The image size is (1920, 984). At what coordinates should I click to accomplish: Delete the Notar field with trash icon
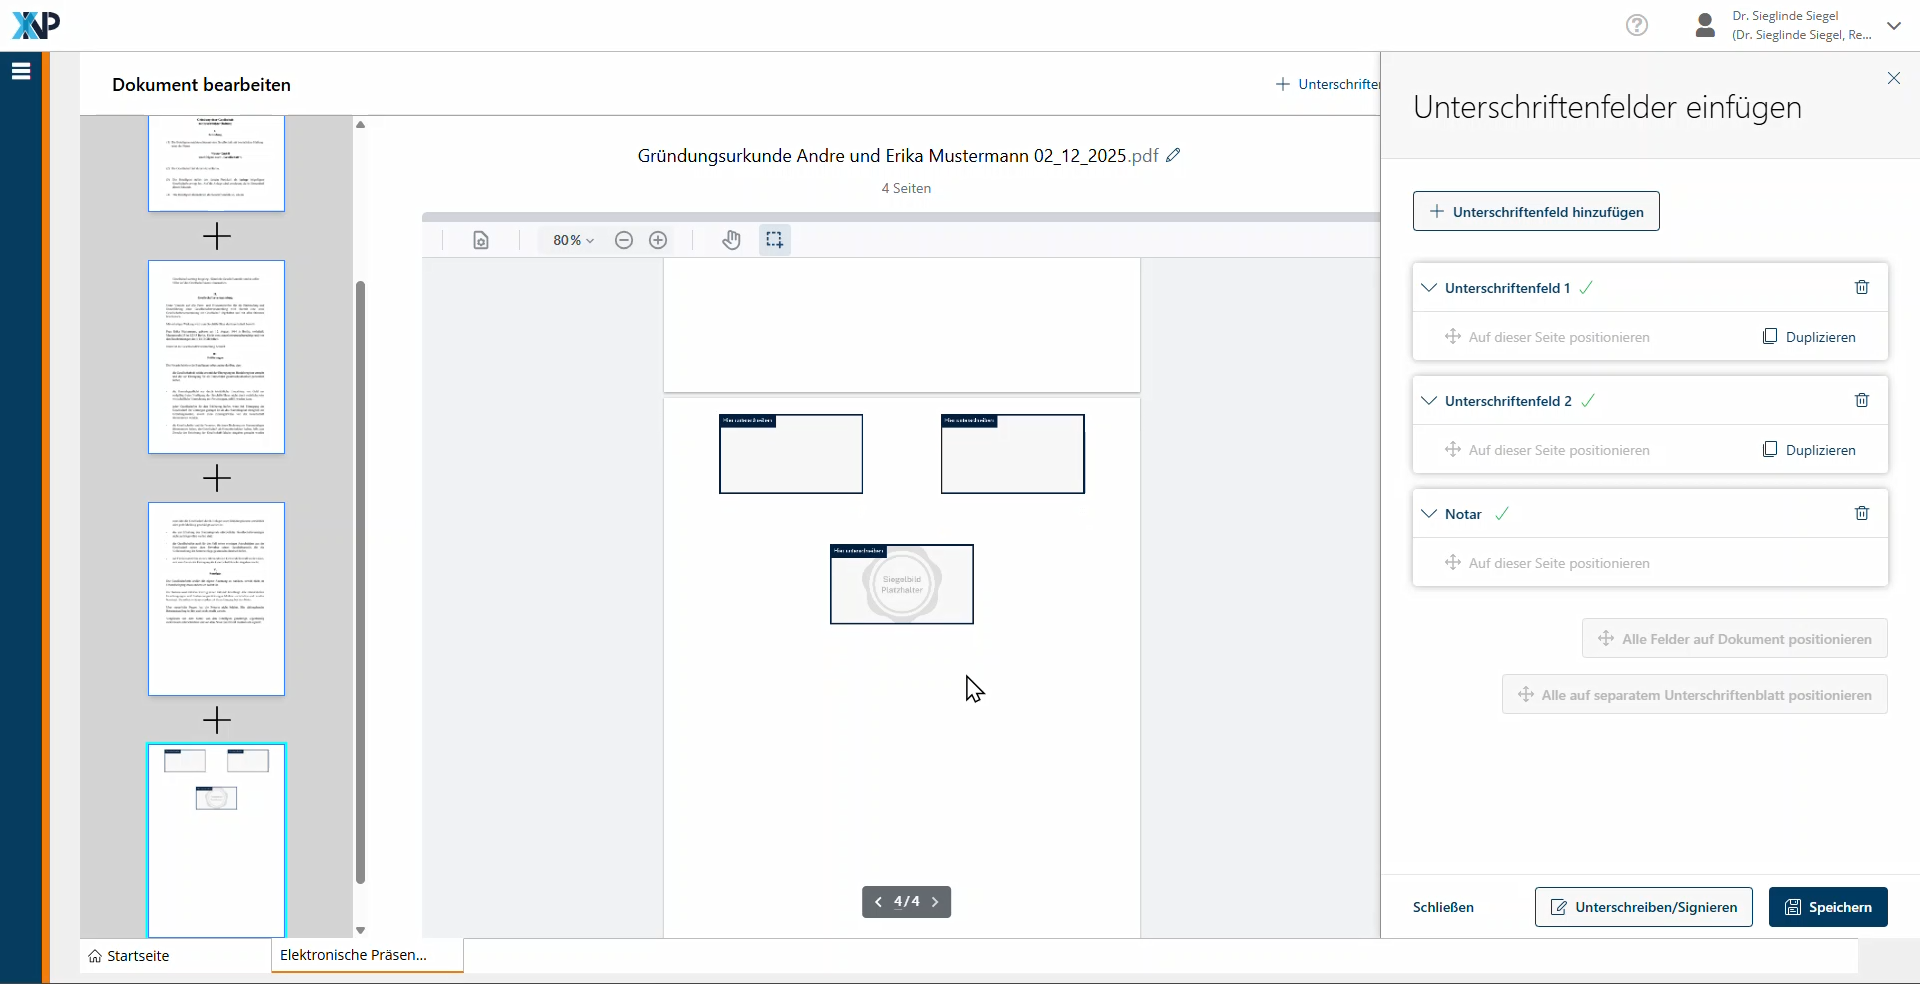pyautogui.click(x=1861, y=514)
